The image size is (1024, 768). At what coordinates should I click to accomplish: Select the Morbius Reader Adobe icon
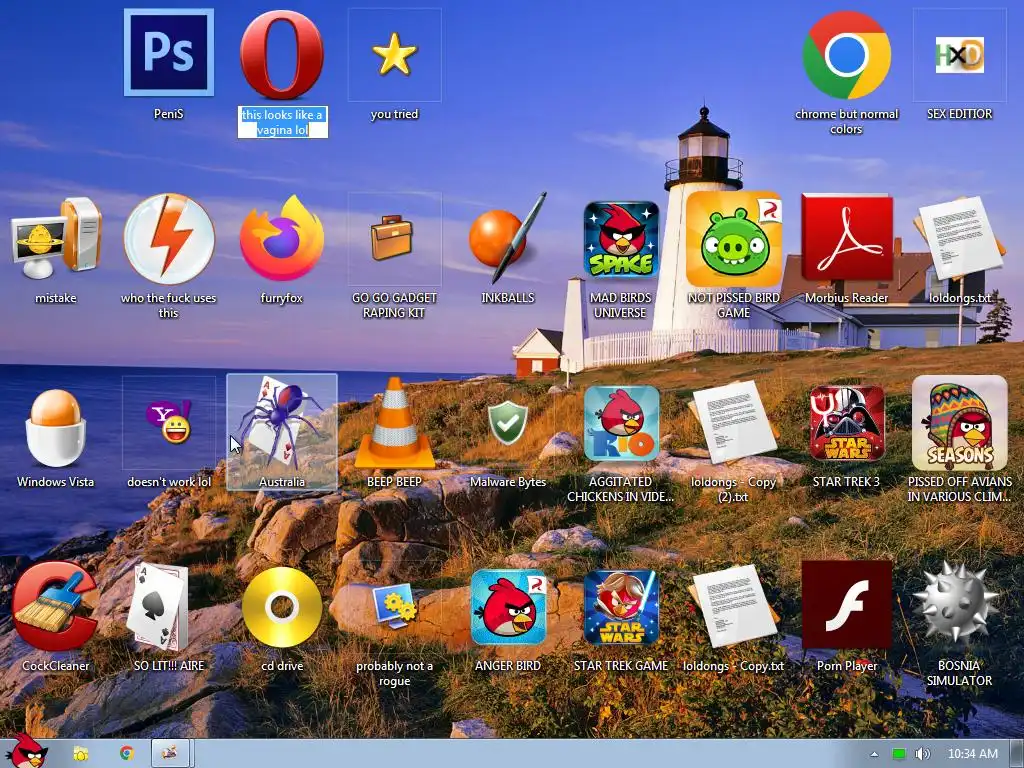tap(847, 238)
